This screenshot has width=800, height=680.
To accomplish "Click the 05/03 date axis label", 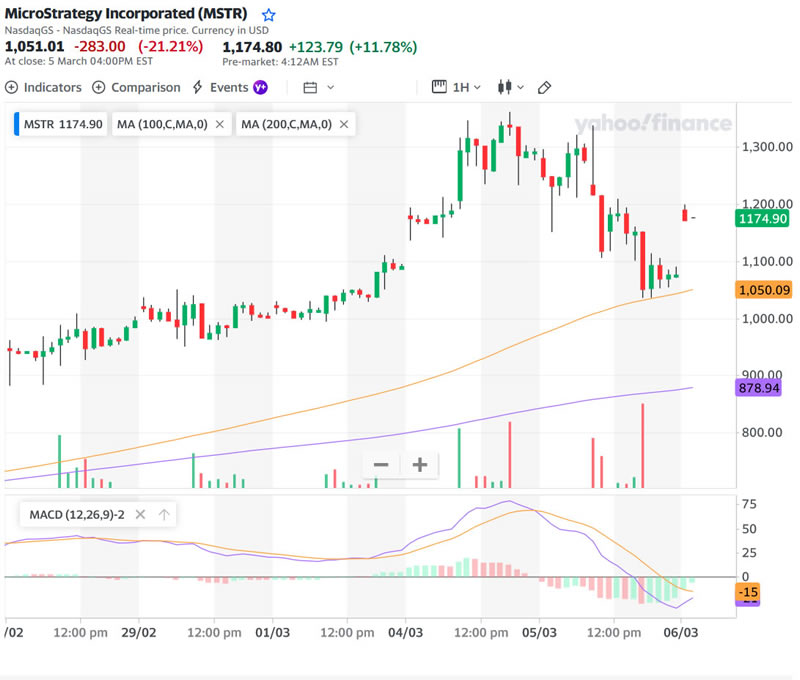I will tap(539, 633).
